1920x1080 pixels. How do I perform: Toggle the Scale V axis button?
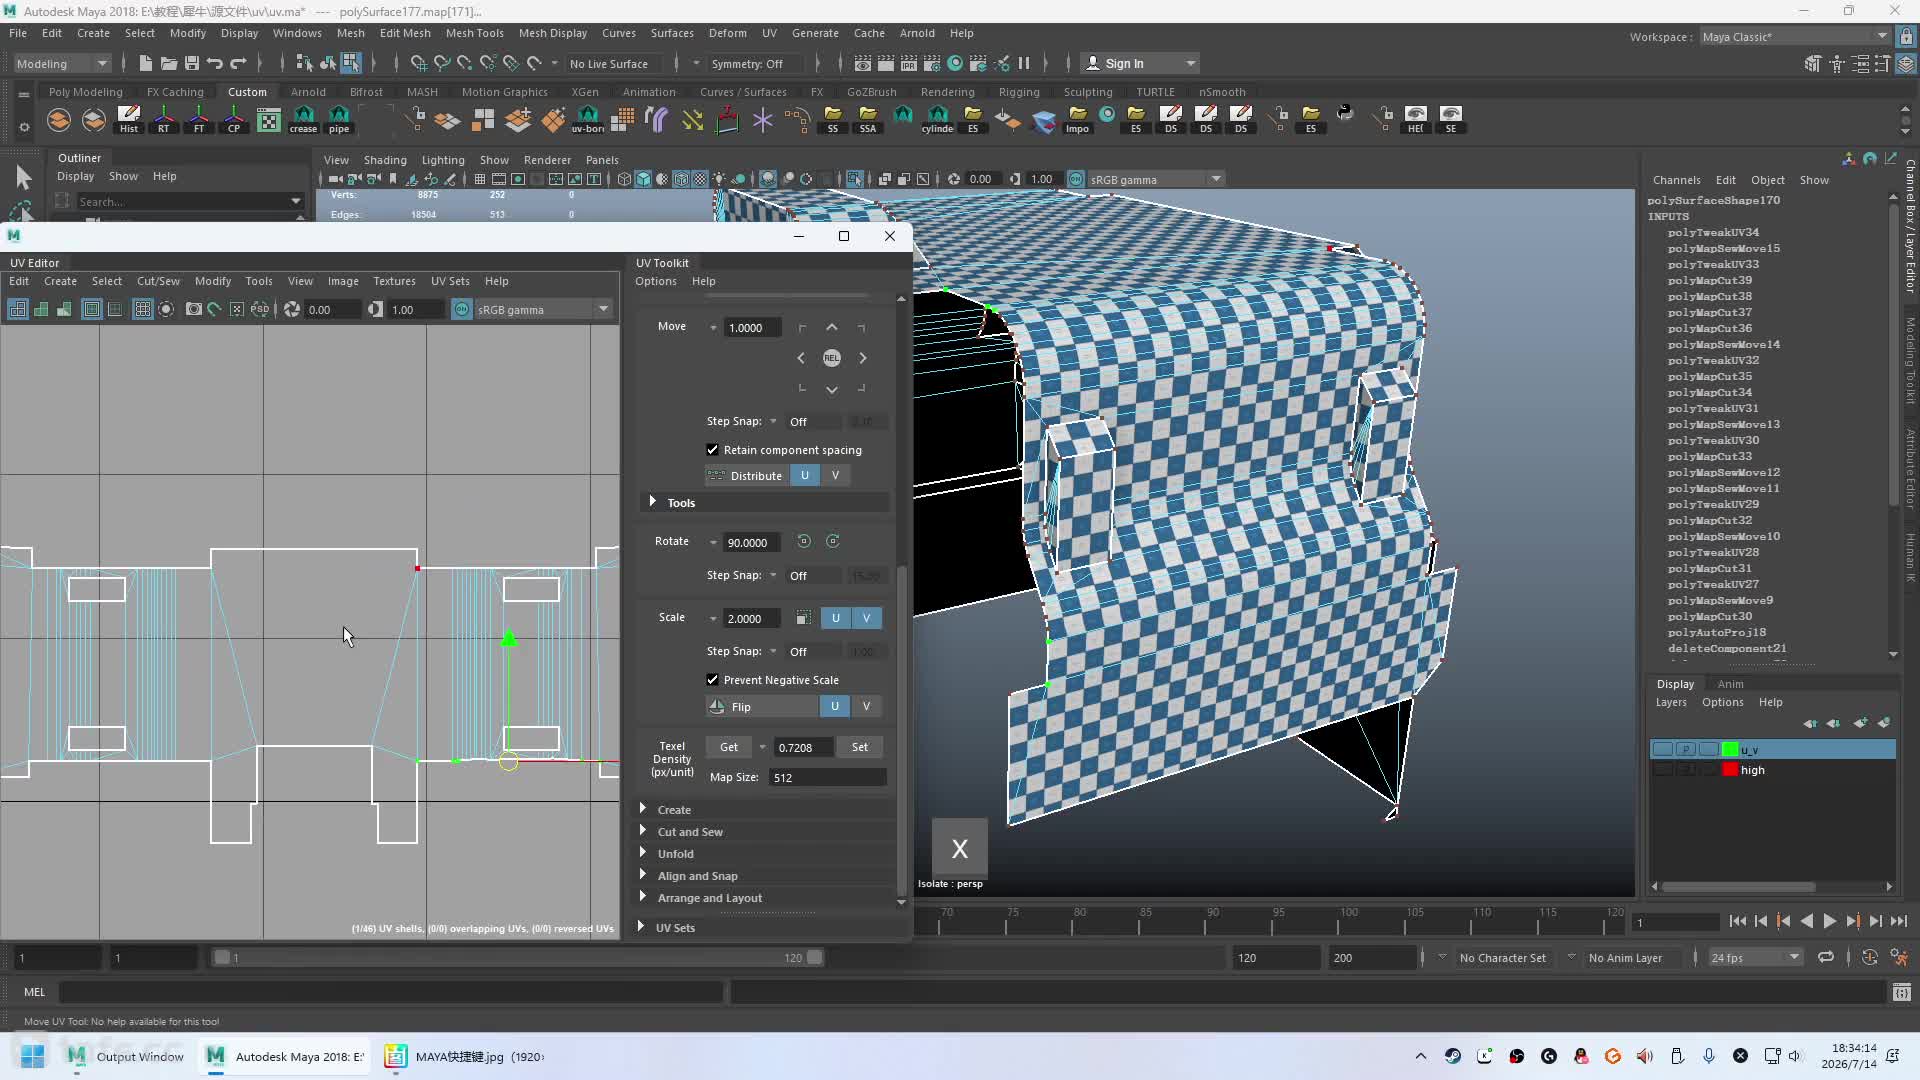coord(866,618)
